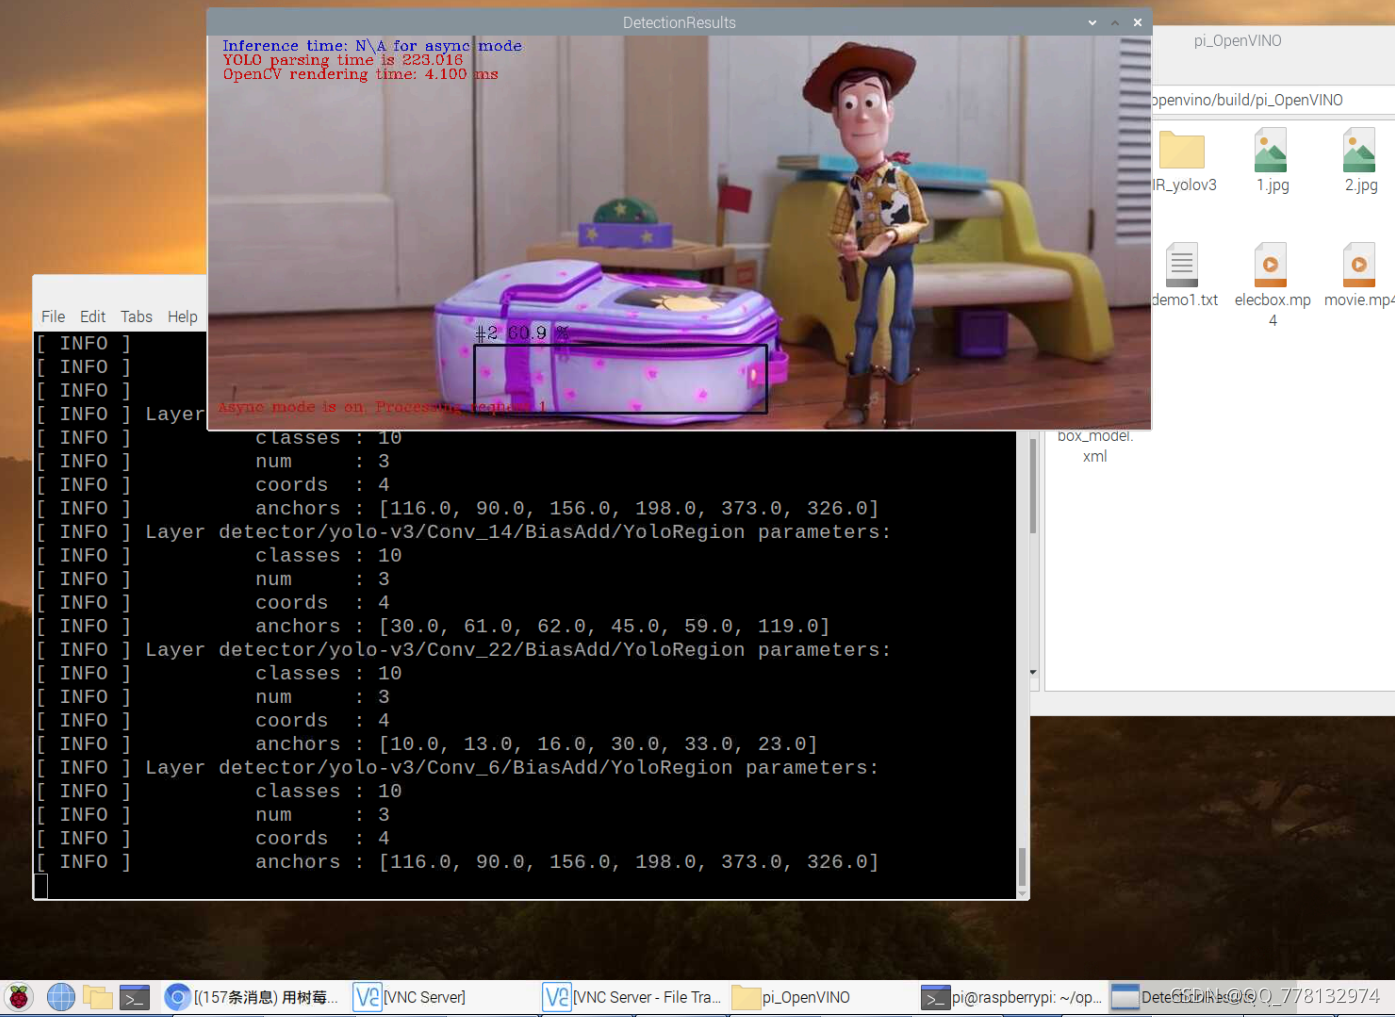Image resolution: width=1395 pixels, height=1017 pixels.
Task: Open terminal Edit menu
Action: click(93, 317)
